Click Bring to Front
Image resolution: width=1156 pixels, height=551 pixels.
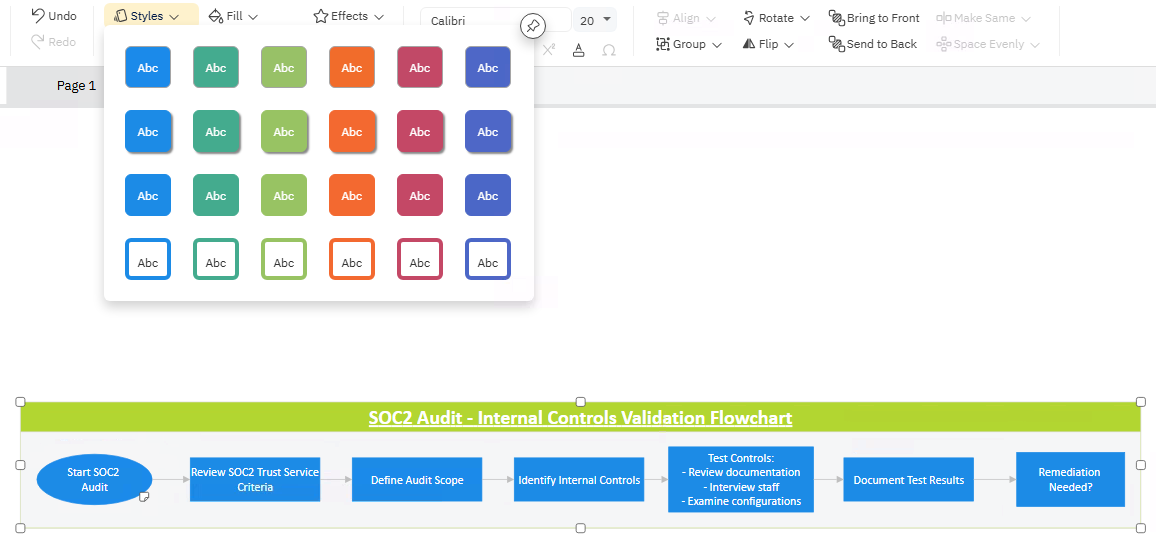(x=874, y=18)
